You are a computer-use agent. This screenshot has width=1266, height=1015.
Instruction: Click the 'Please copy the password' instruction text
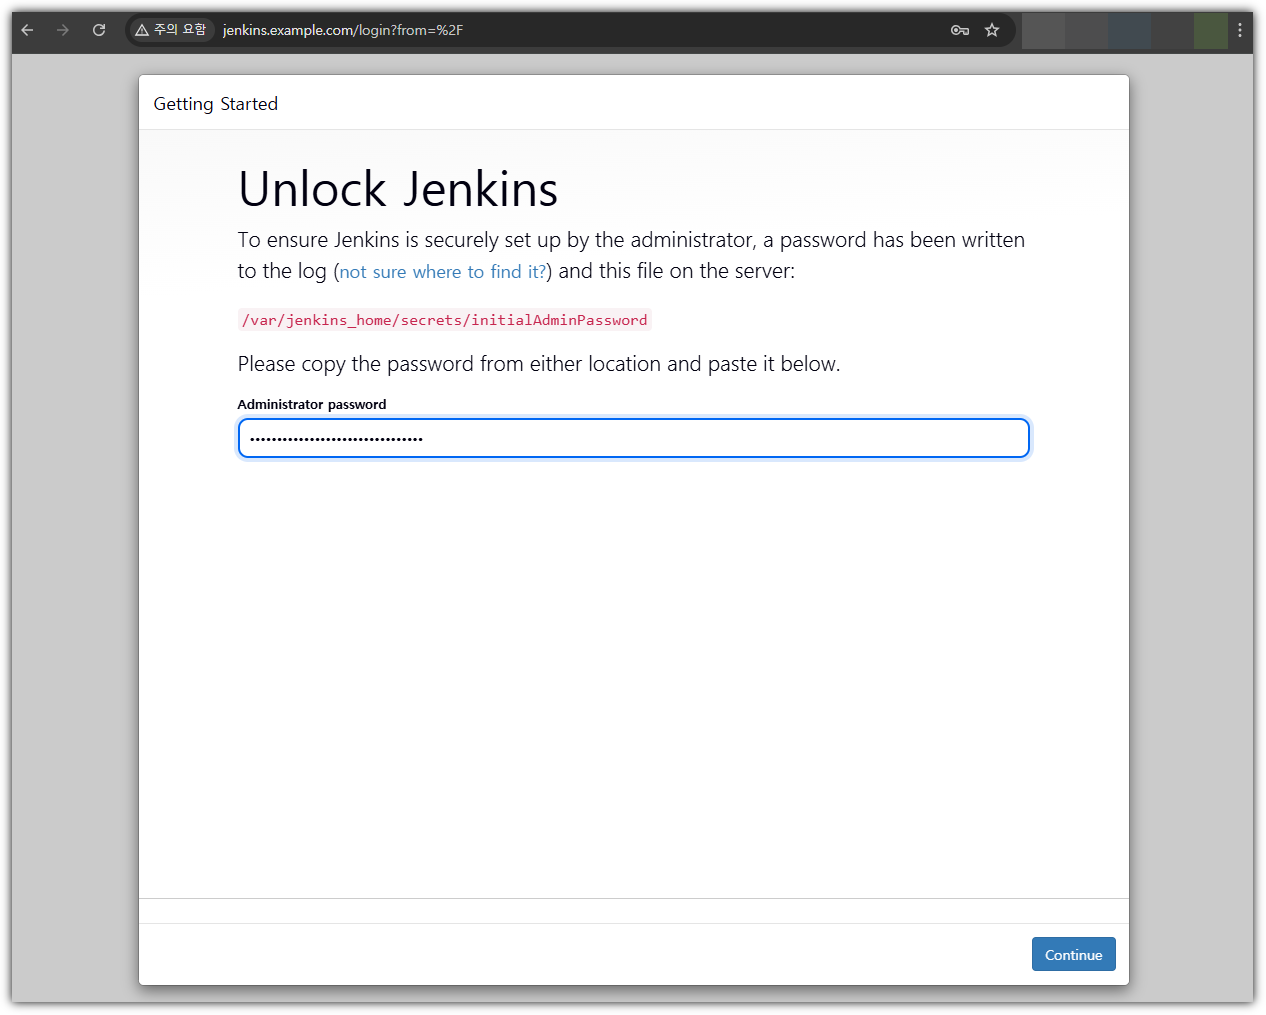539,364
